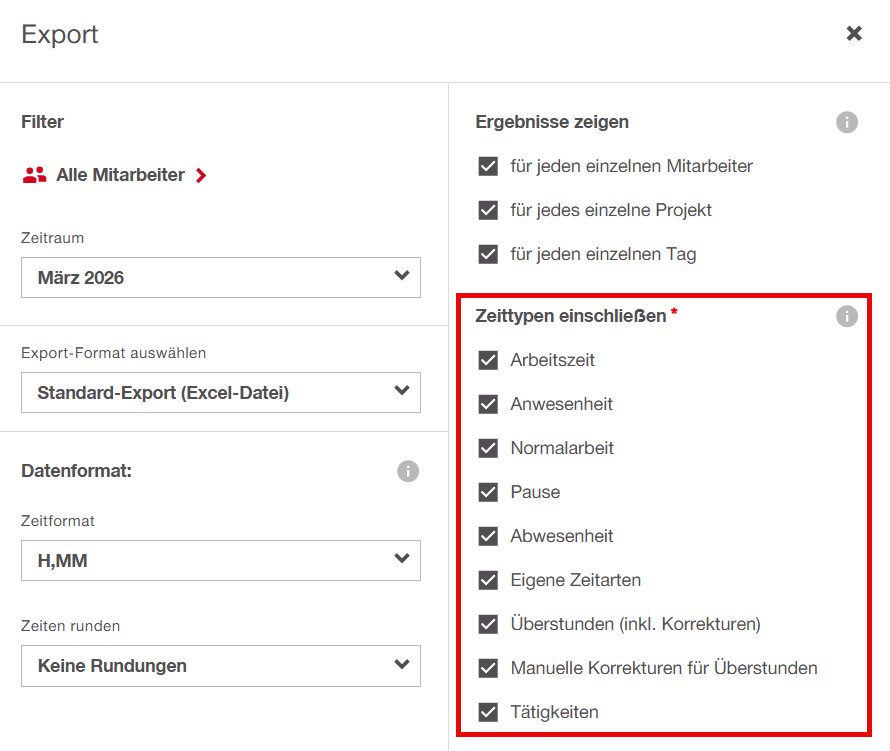Open the Zeiten runden dropdown

(220, 666)
